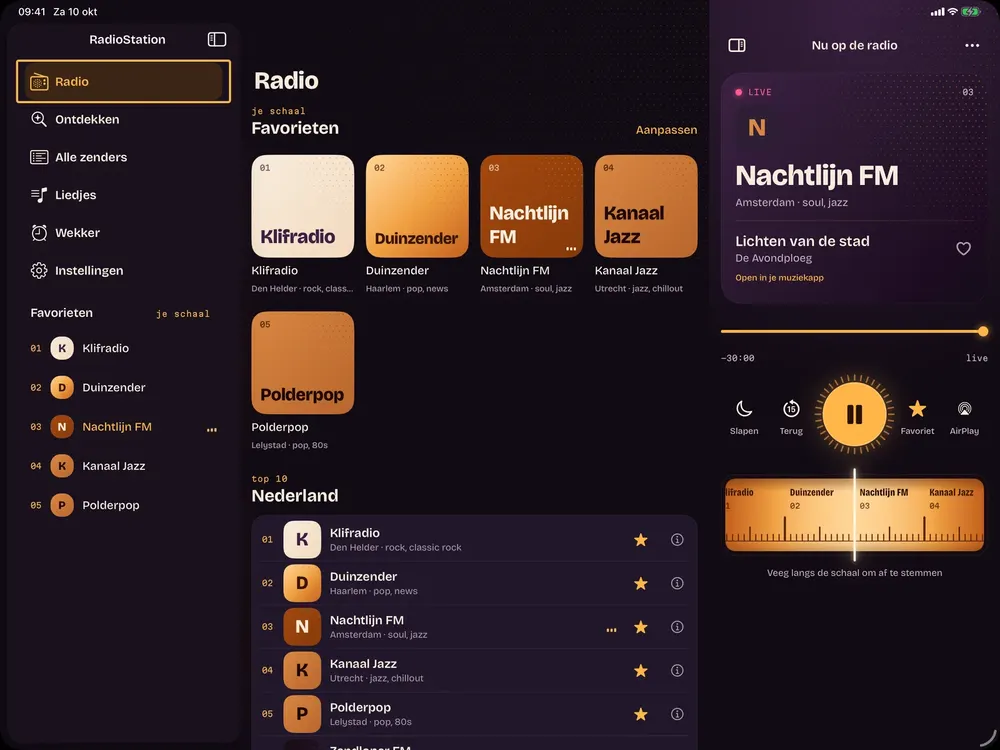Open Alle zenders in the sidebar
This screenshot has height=750, width=1000.
[123, 157]
